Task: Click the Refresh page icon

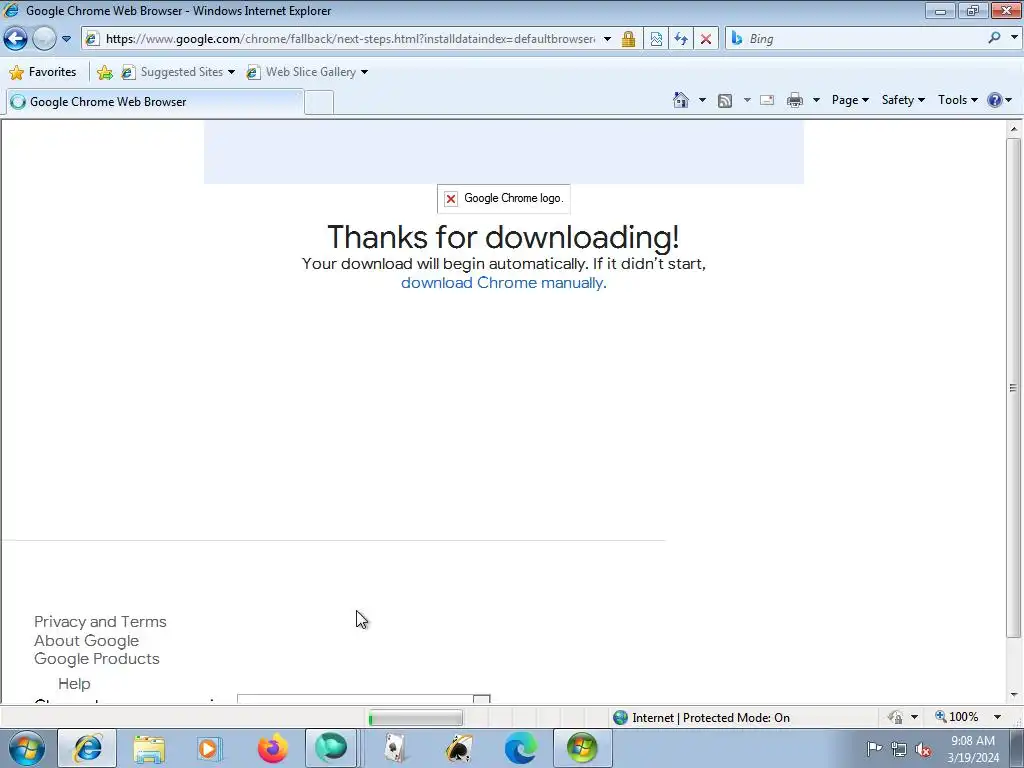Action: [681, 39]
